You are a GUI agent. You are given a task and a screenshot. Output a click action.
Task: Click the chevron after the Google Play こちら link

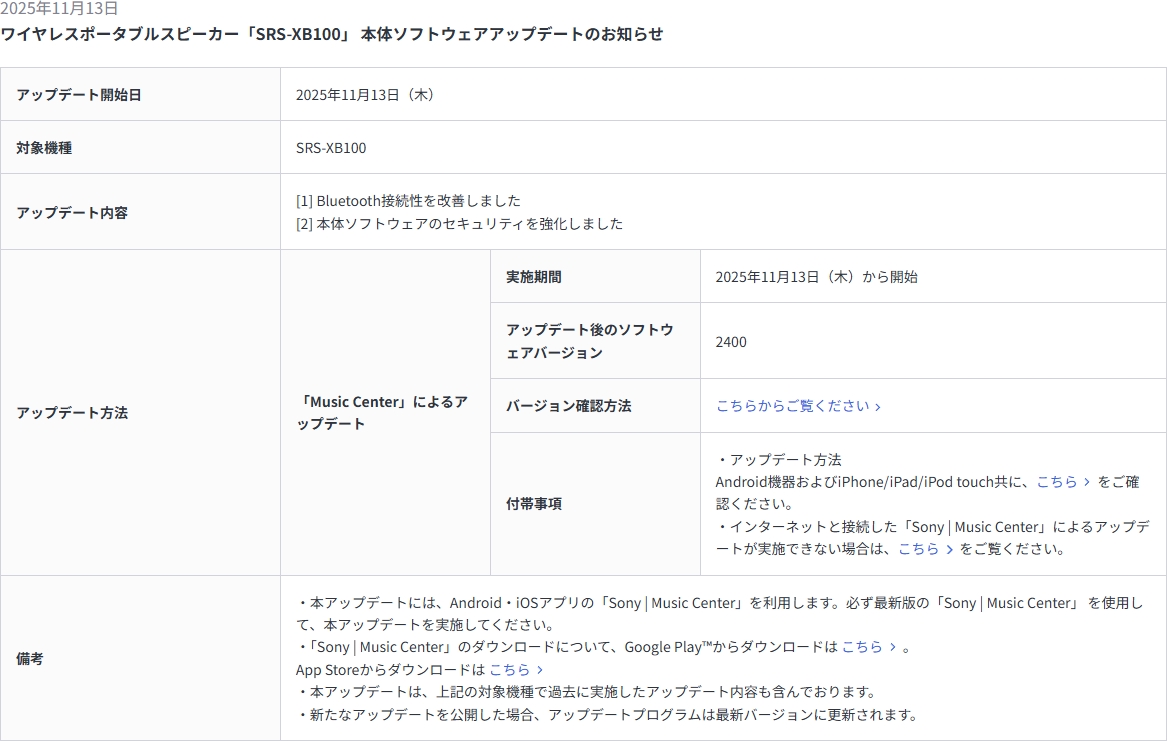[893, 647]
